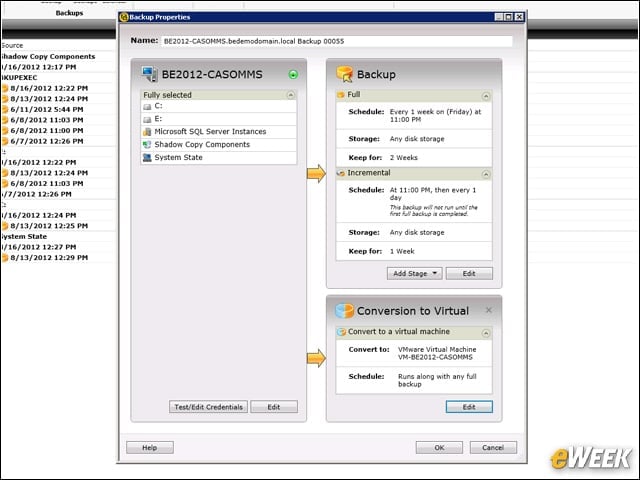Image resolution: width=640 pixels, height=480 pixels.
Task: Select Microsoft SQL Server Instances row
Action: pos(219,132)
